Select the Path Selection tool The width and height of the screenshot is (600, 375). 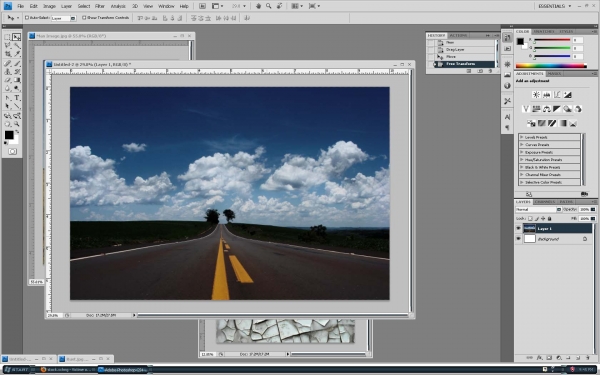pyautogui.click(x=7, y=106)
